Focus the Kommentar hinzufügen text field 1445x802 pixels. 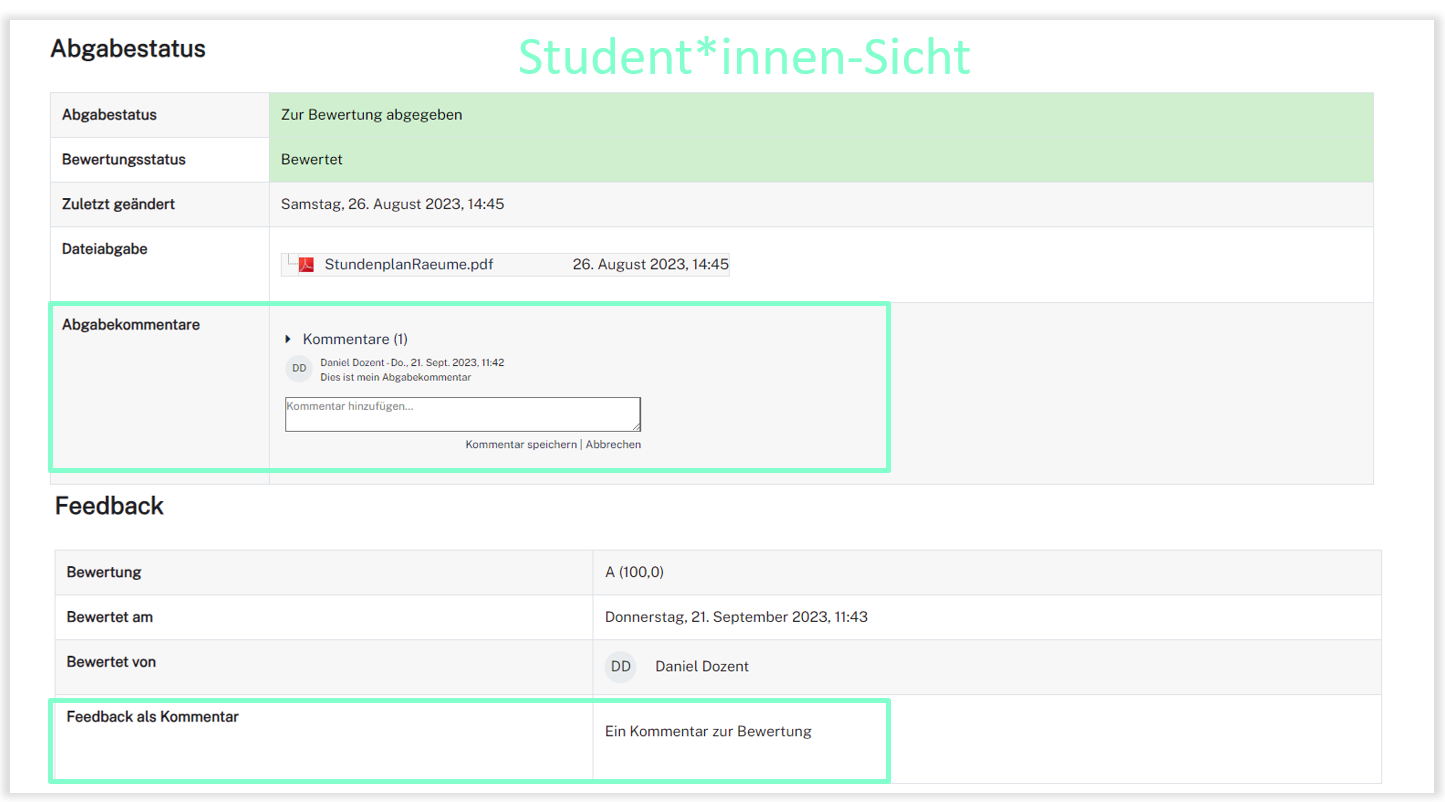(x=461, y=414)
